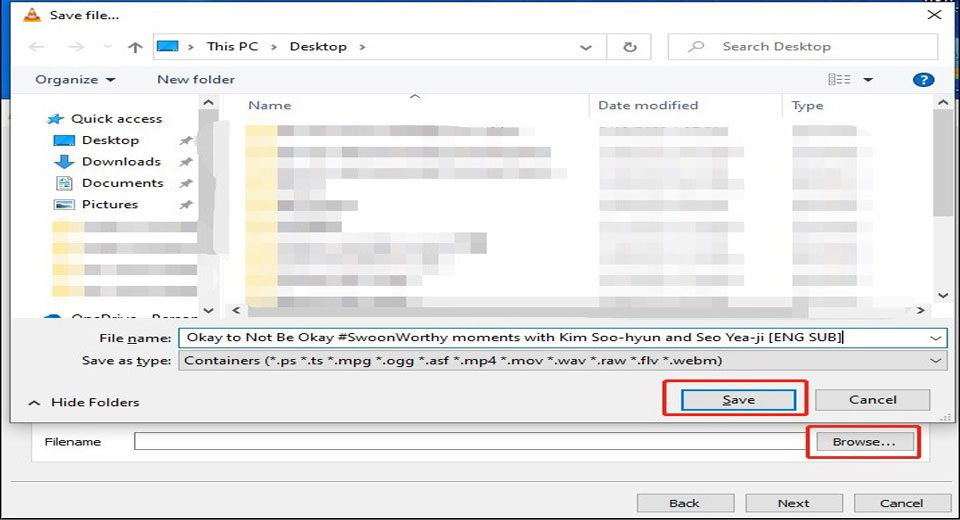Collapse folders via Hide Folders
Viewport: 960px width, 520px height.
(x=84, y=402)
